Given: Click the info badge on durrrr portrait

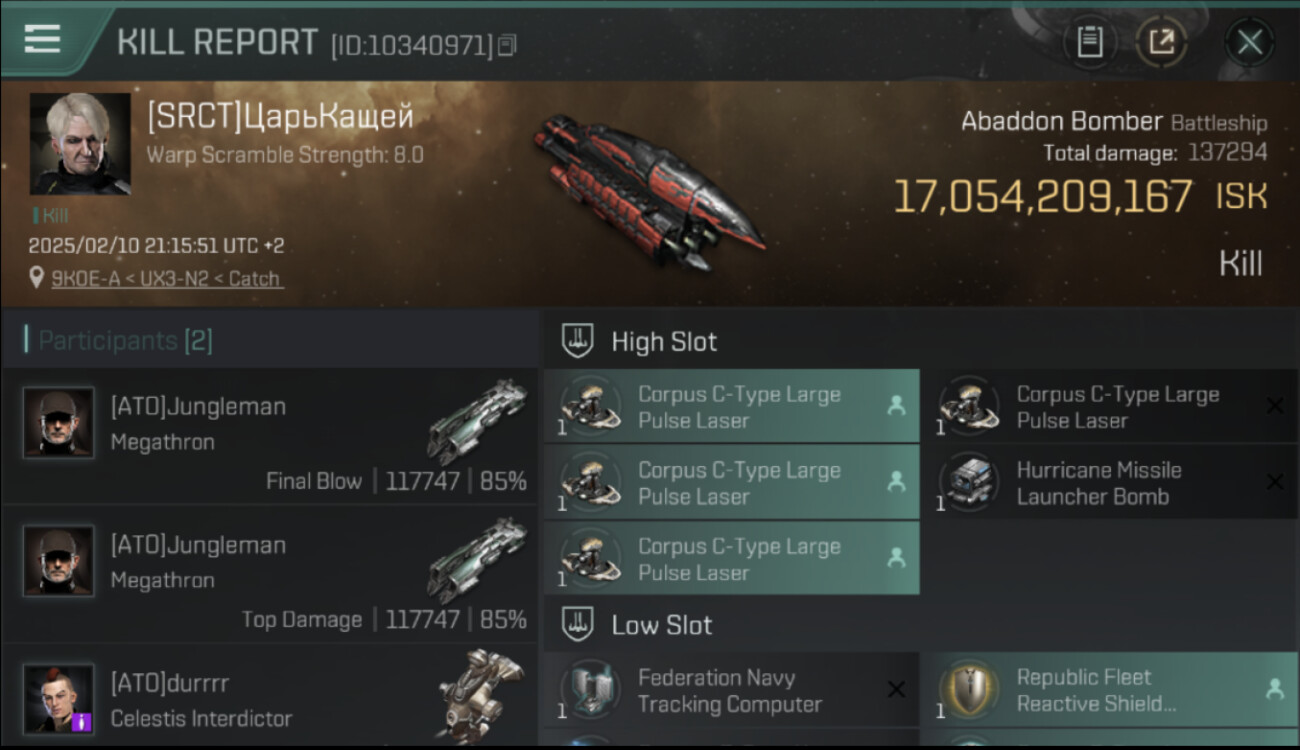Looking at the screenshot, I should (82, 722).
